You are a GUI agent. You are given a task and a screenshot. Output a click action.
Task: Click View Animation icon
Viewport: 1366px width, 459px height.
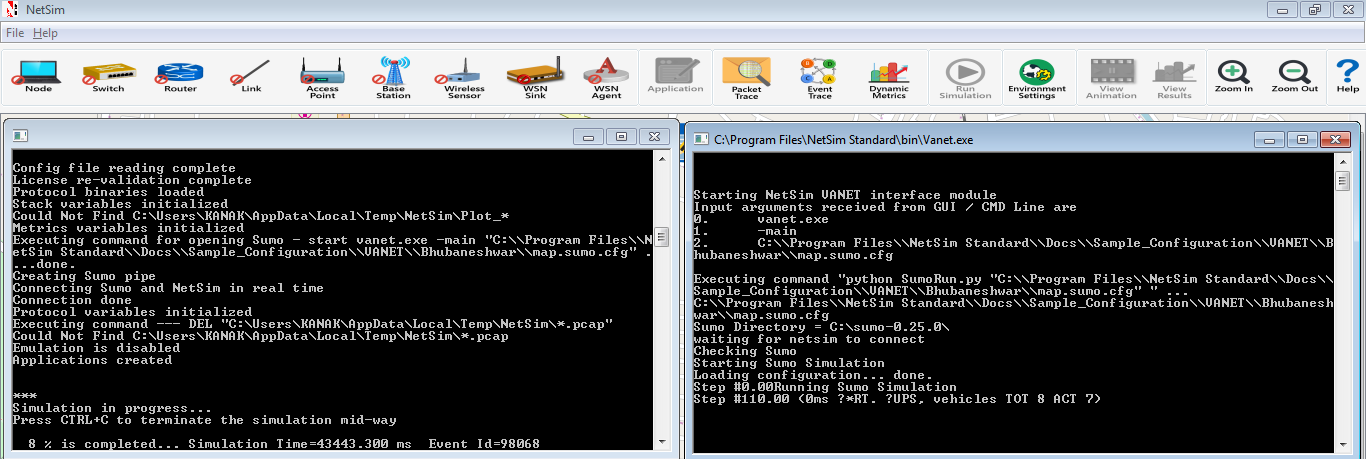point(1111,78)
